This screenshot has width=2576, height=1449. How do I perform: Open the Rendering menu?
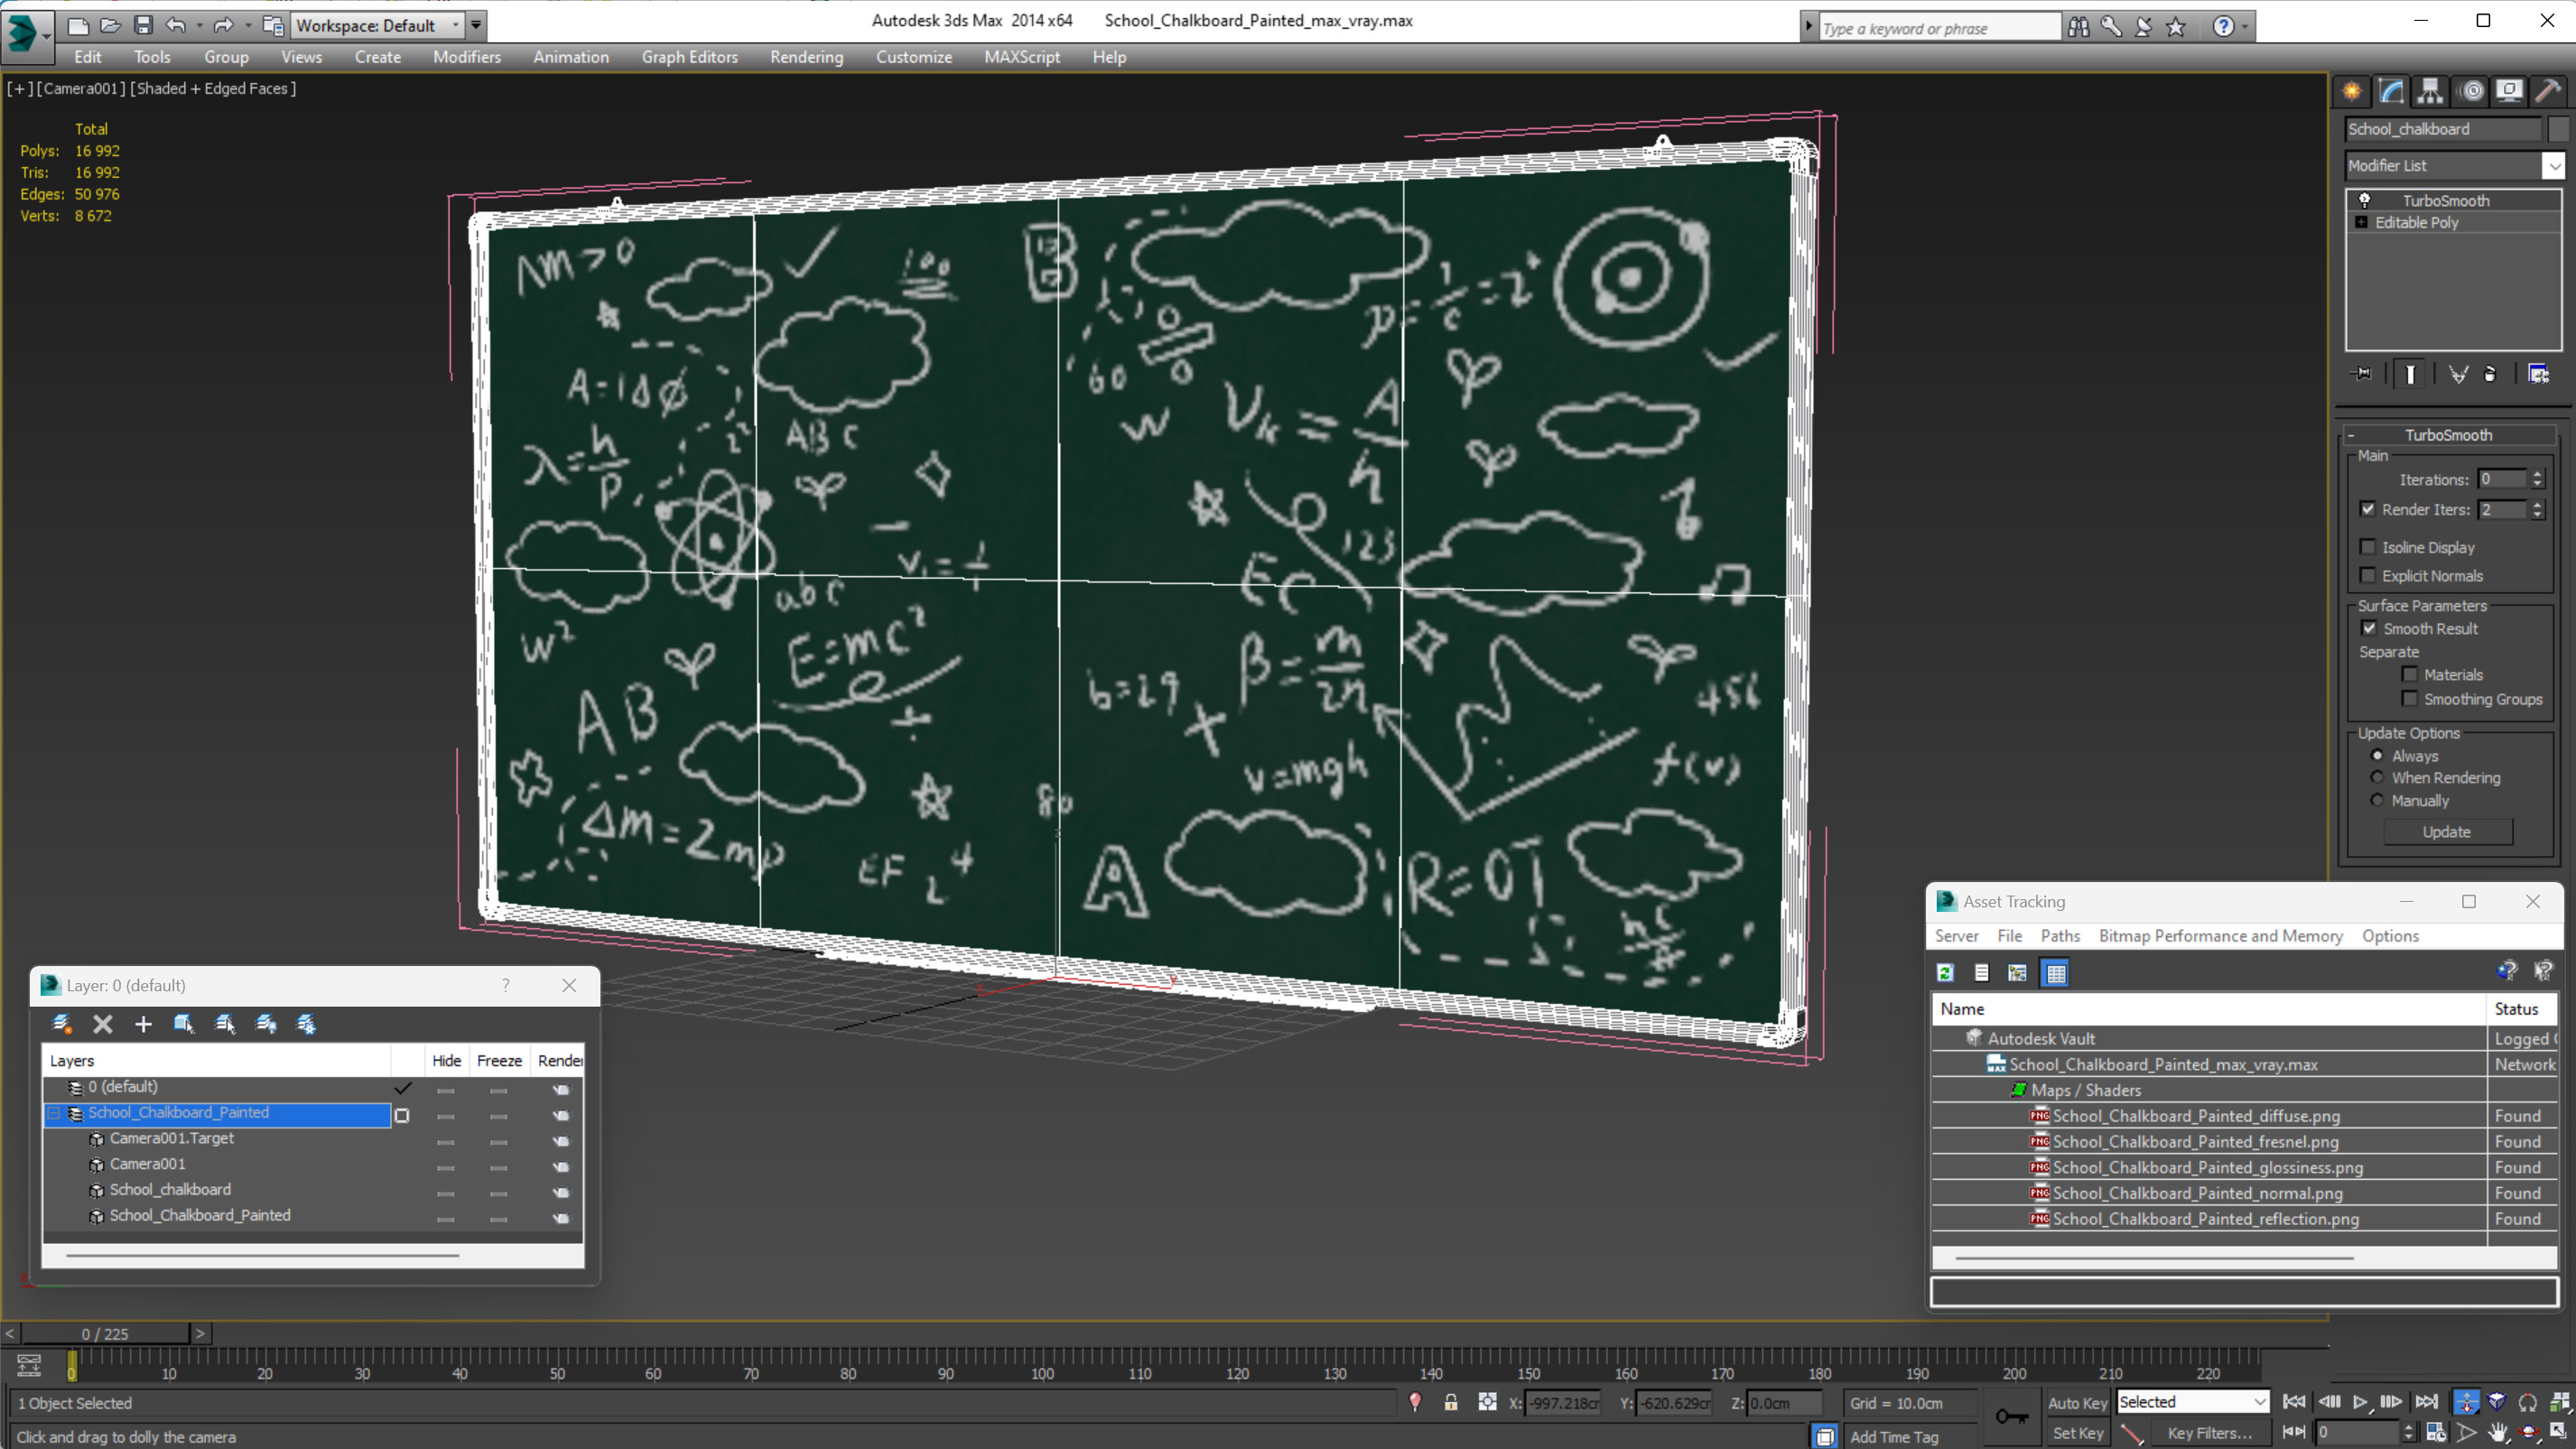(x=806, y=57)
